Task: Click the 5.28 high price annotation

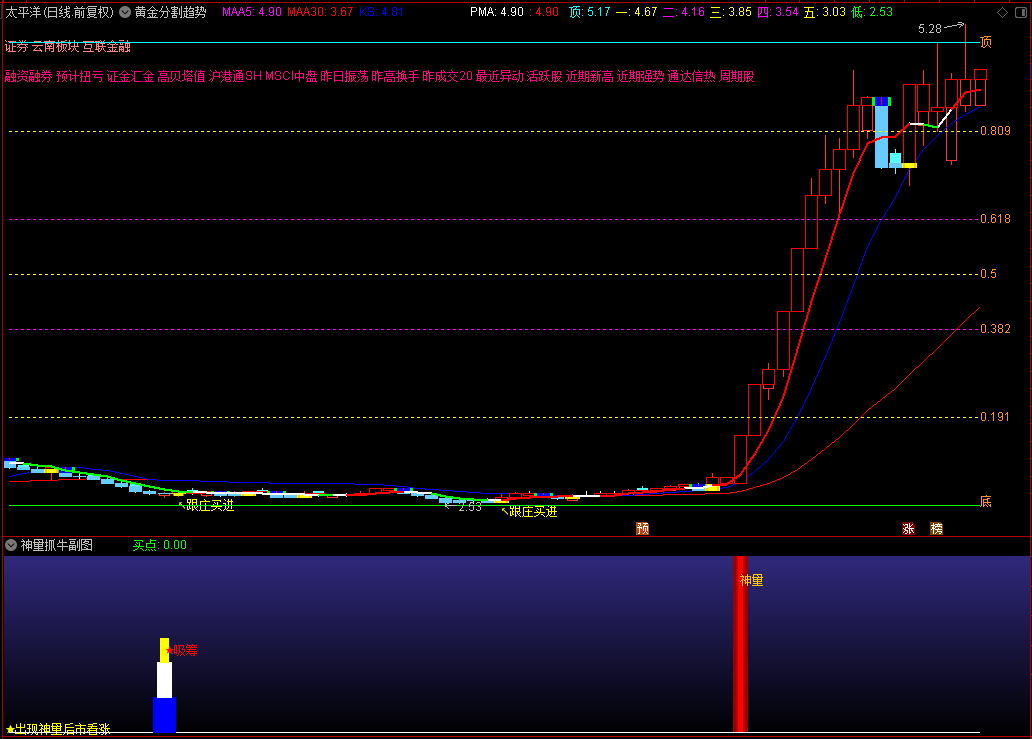Action: [x=930, y=29]
